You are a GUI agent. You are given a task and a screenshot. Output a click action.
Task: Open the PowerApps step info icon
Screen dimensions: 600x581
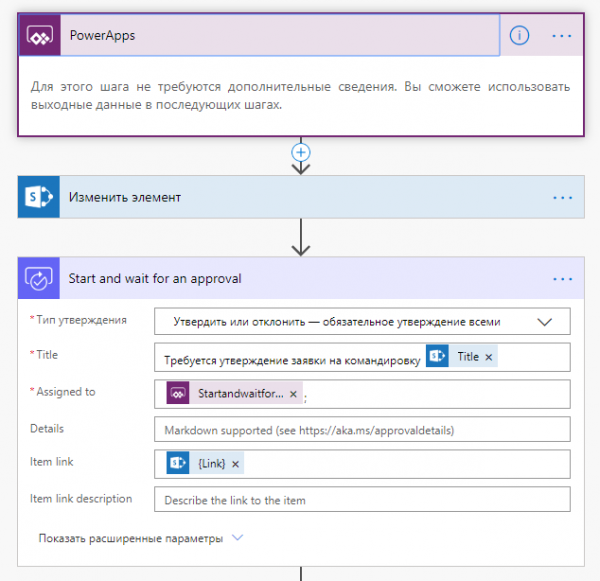coord(519,36)
